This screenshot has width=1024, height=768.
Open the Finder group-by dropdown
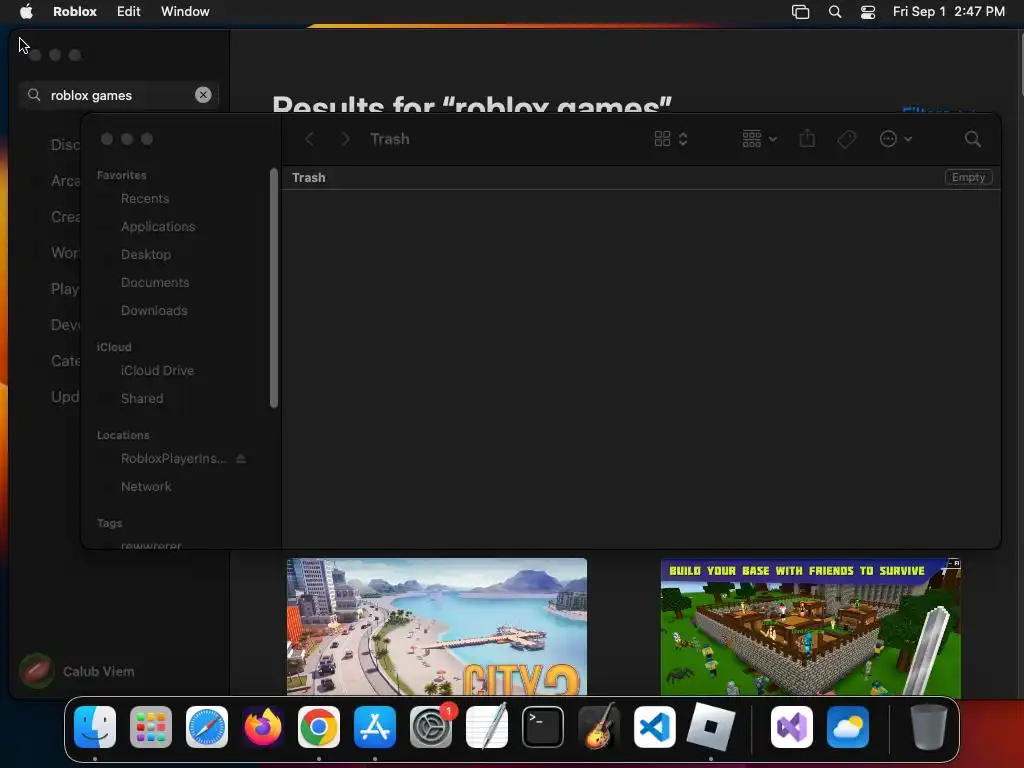coord(760,139)
